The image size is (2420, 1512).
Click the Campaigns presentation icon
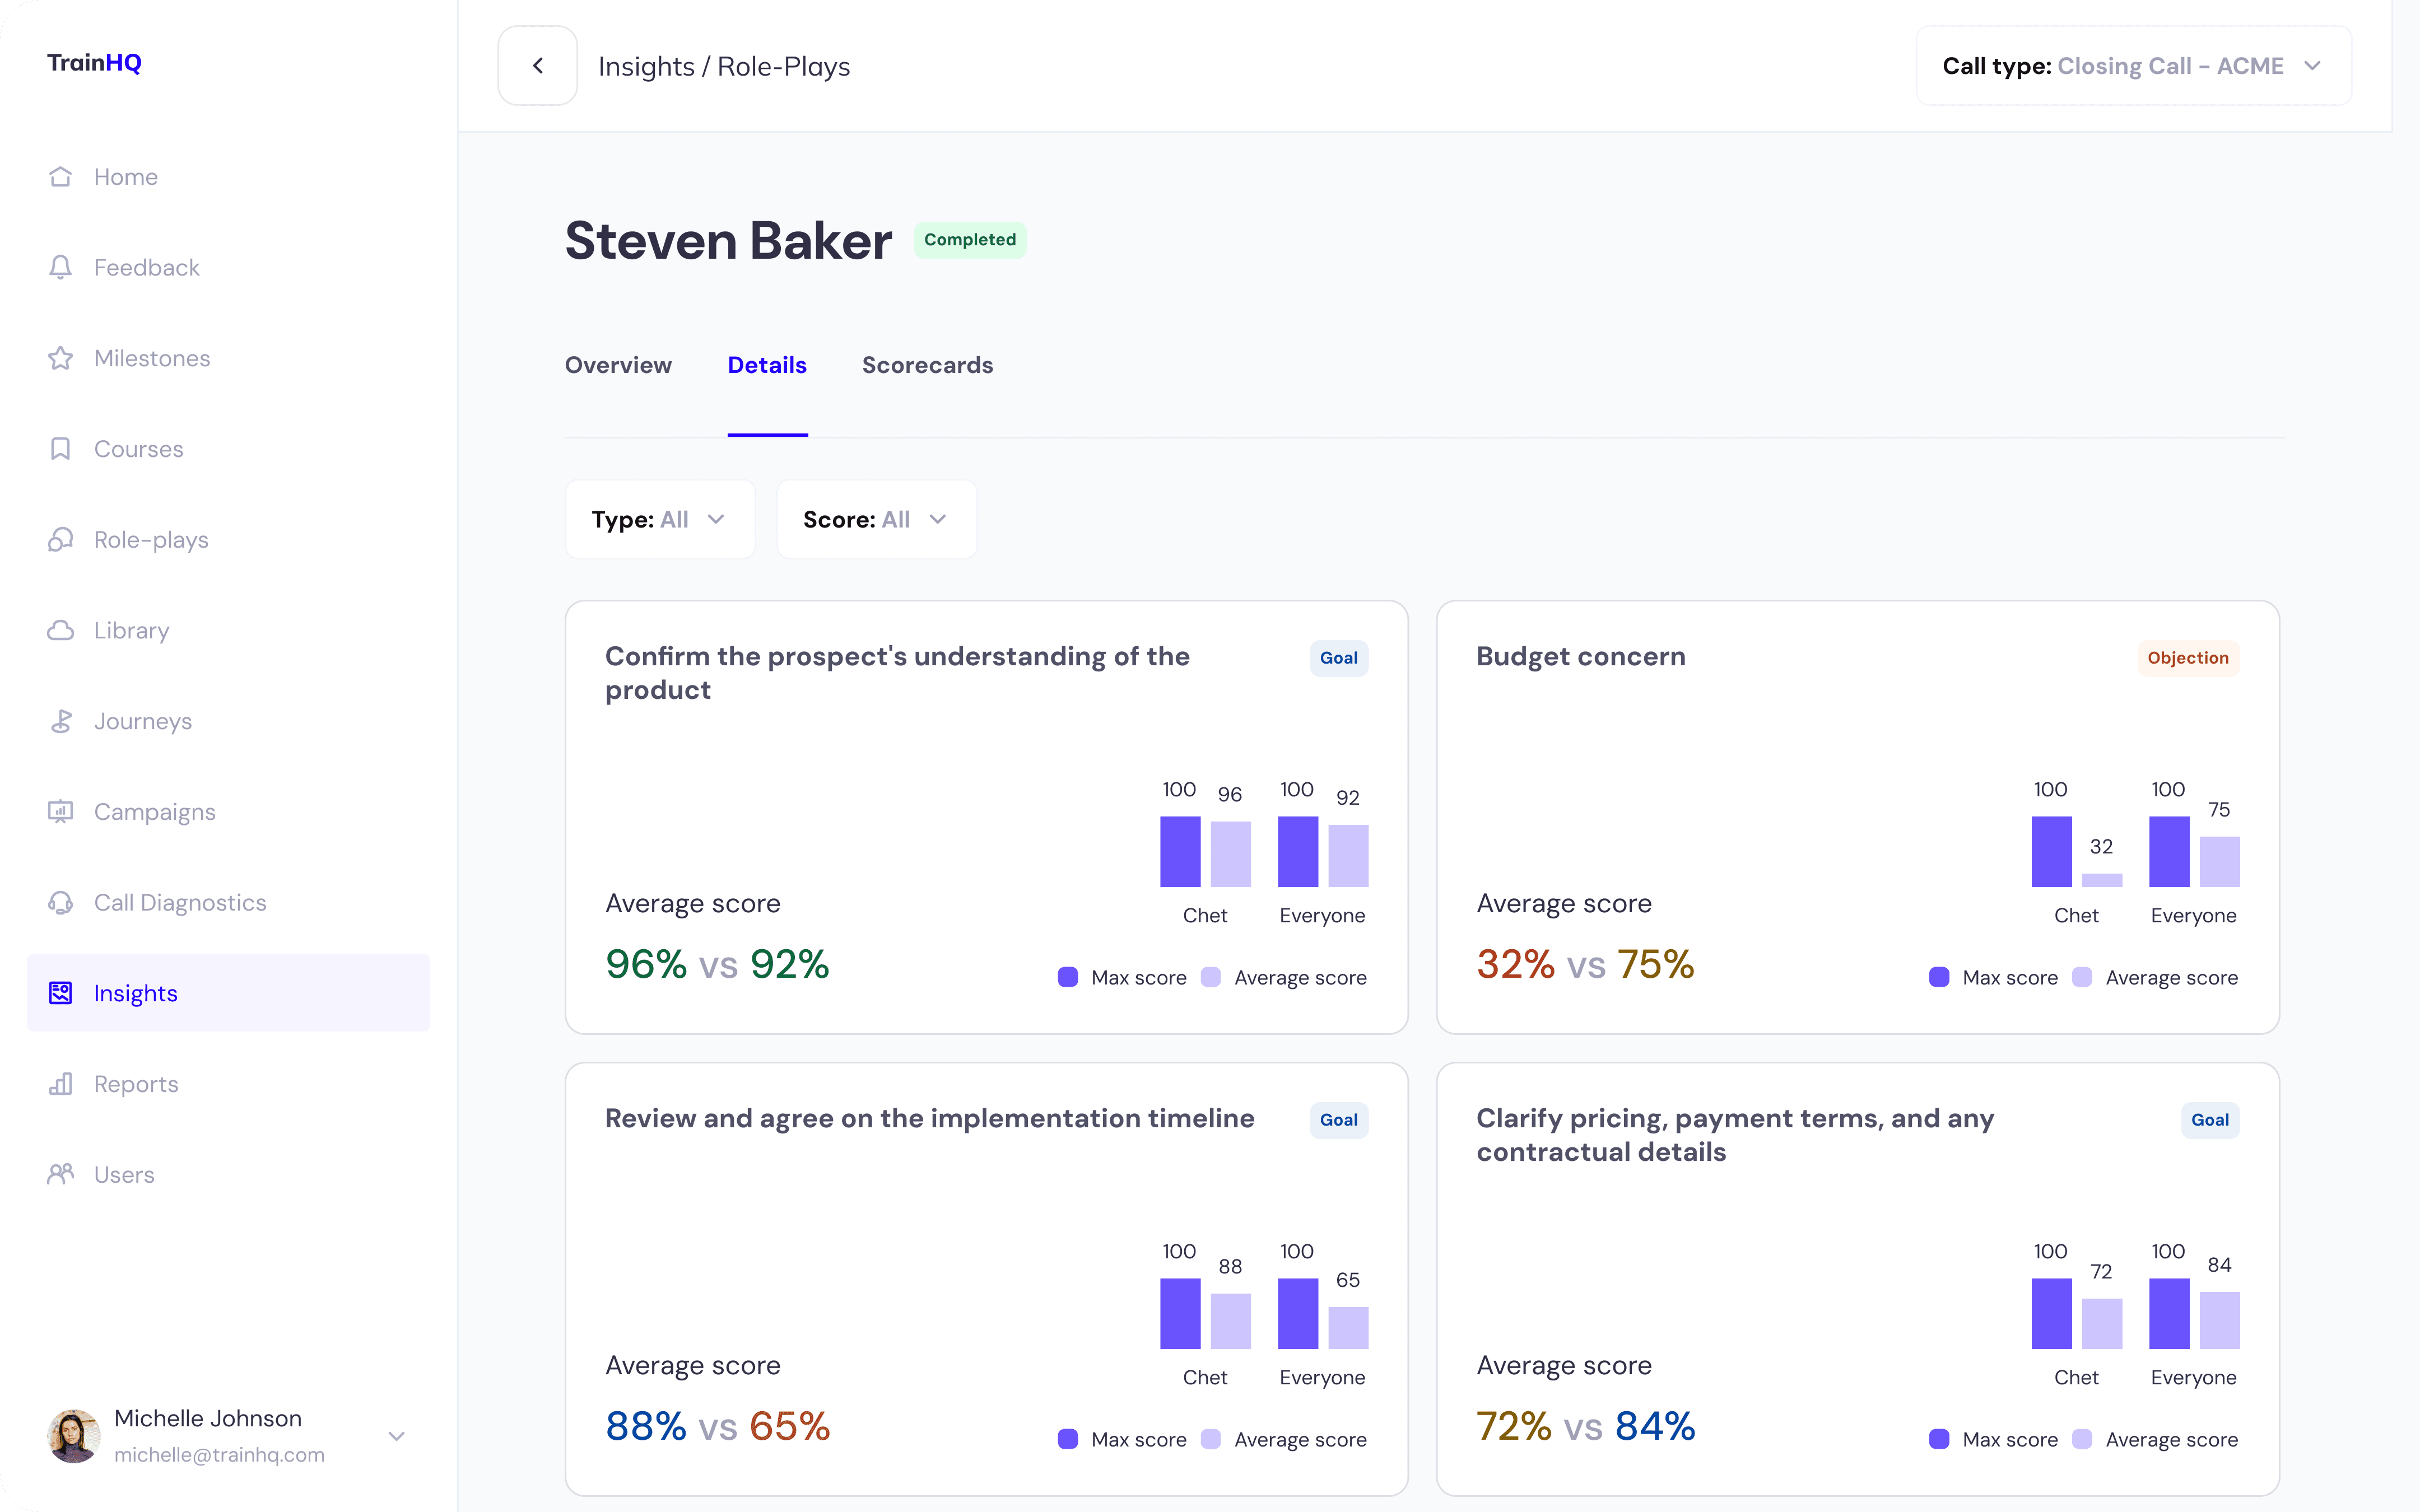point(61,812)
